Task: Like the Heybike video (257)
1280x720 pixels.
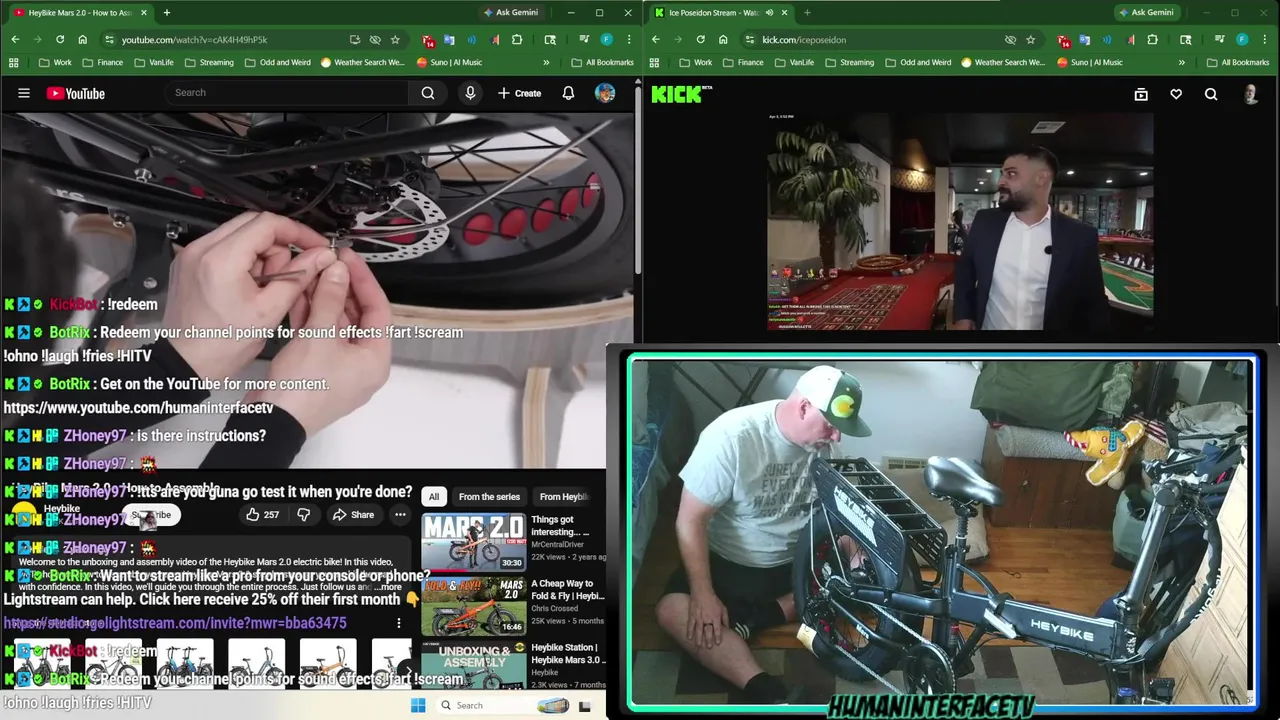Action: pos(262,515)
